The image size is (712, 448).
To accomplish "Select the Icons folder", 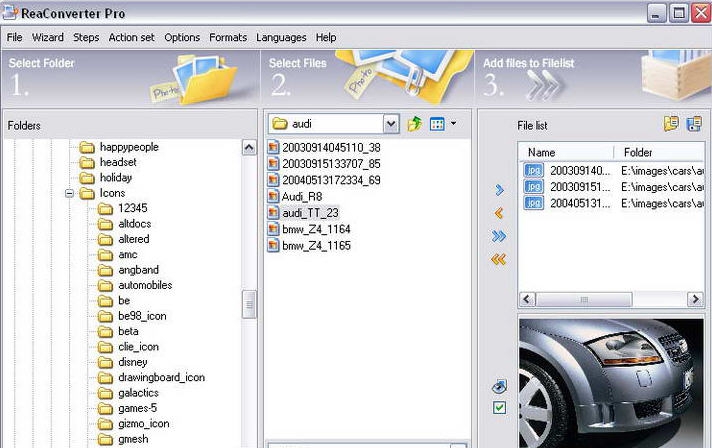I will [112, 193].
